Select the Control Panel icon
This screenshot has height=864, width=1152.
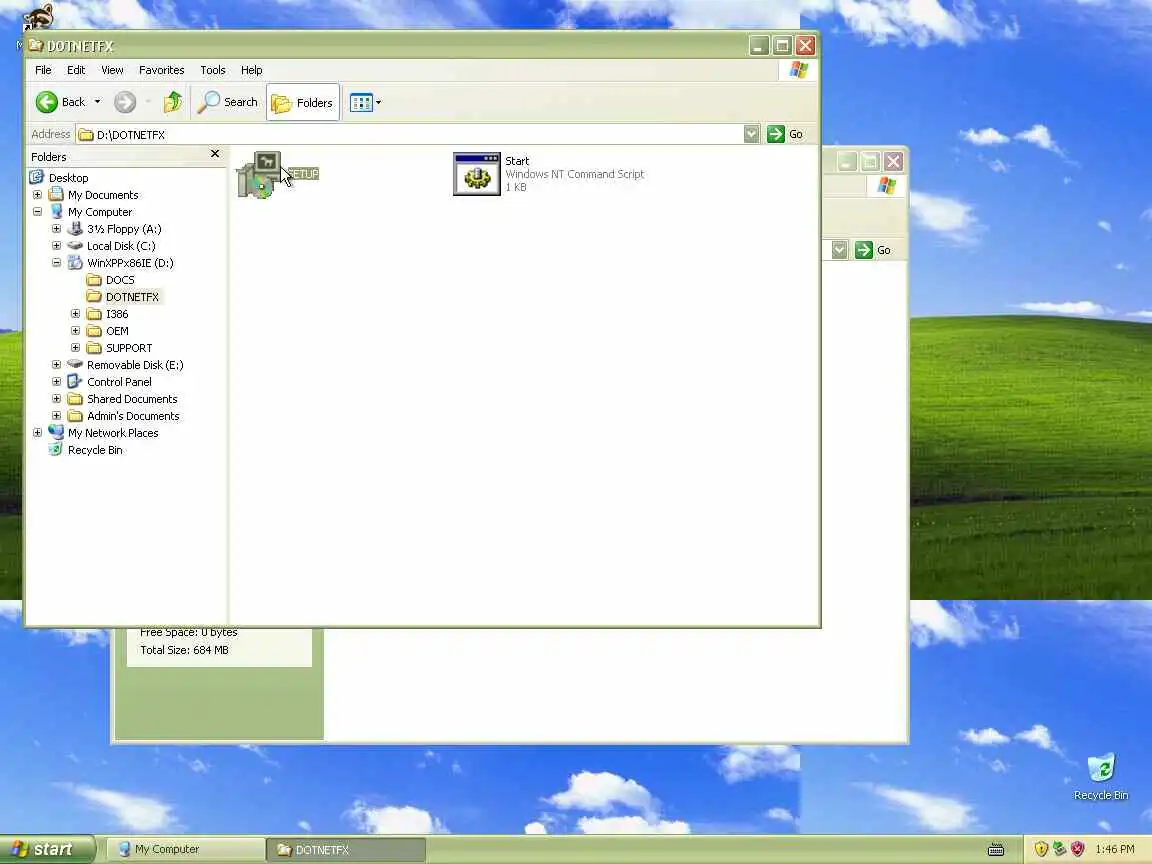pyautogui.click(x=75, y=381)
